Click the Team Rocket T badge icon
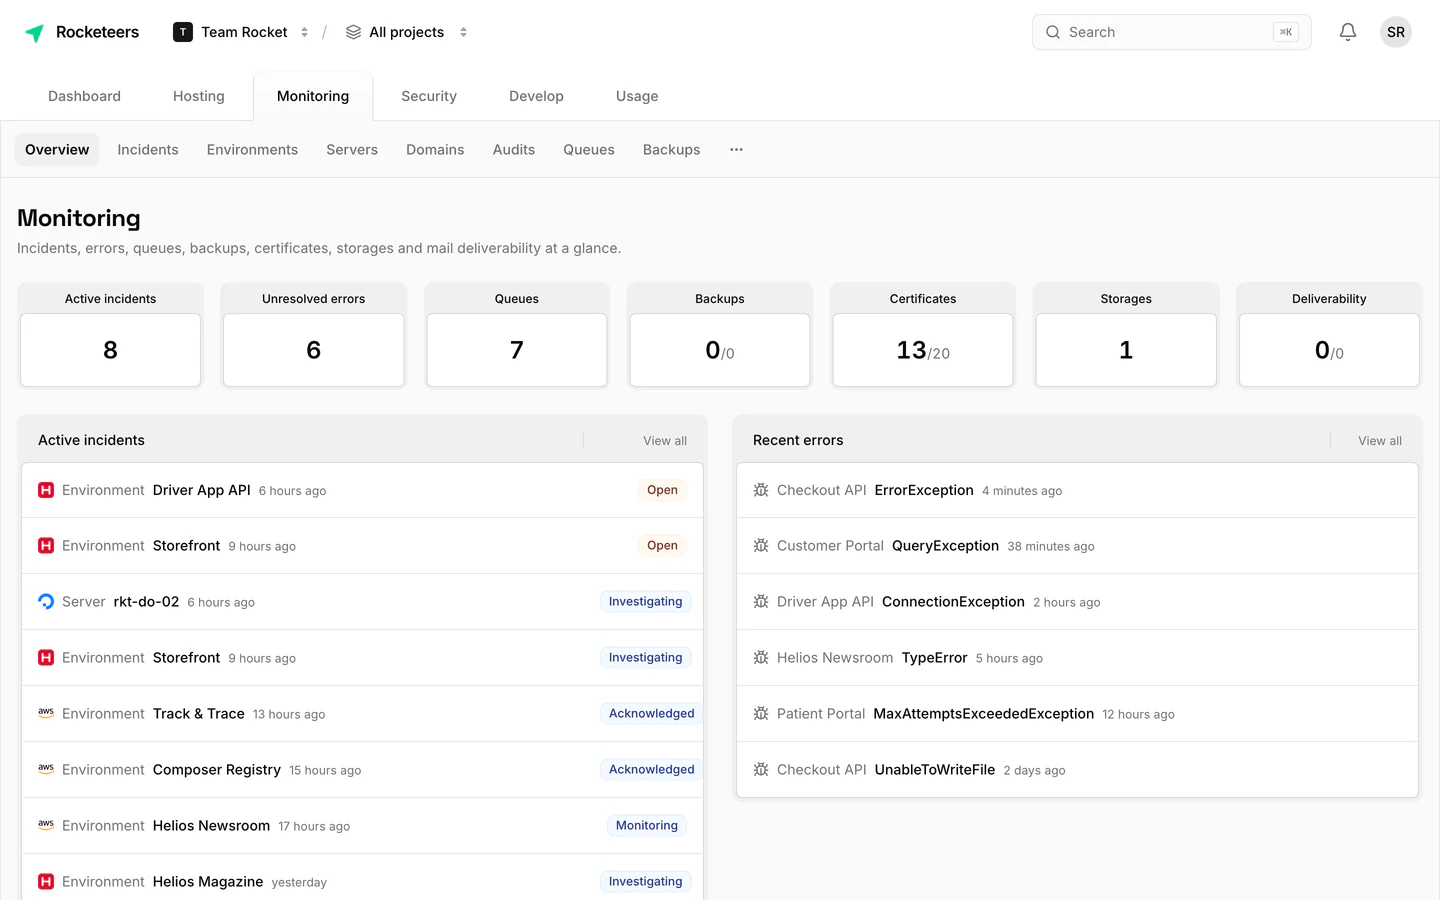Image resolution: width=1440 pixels, height=900 pixels. tap(183, 32)
